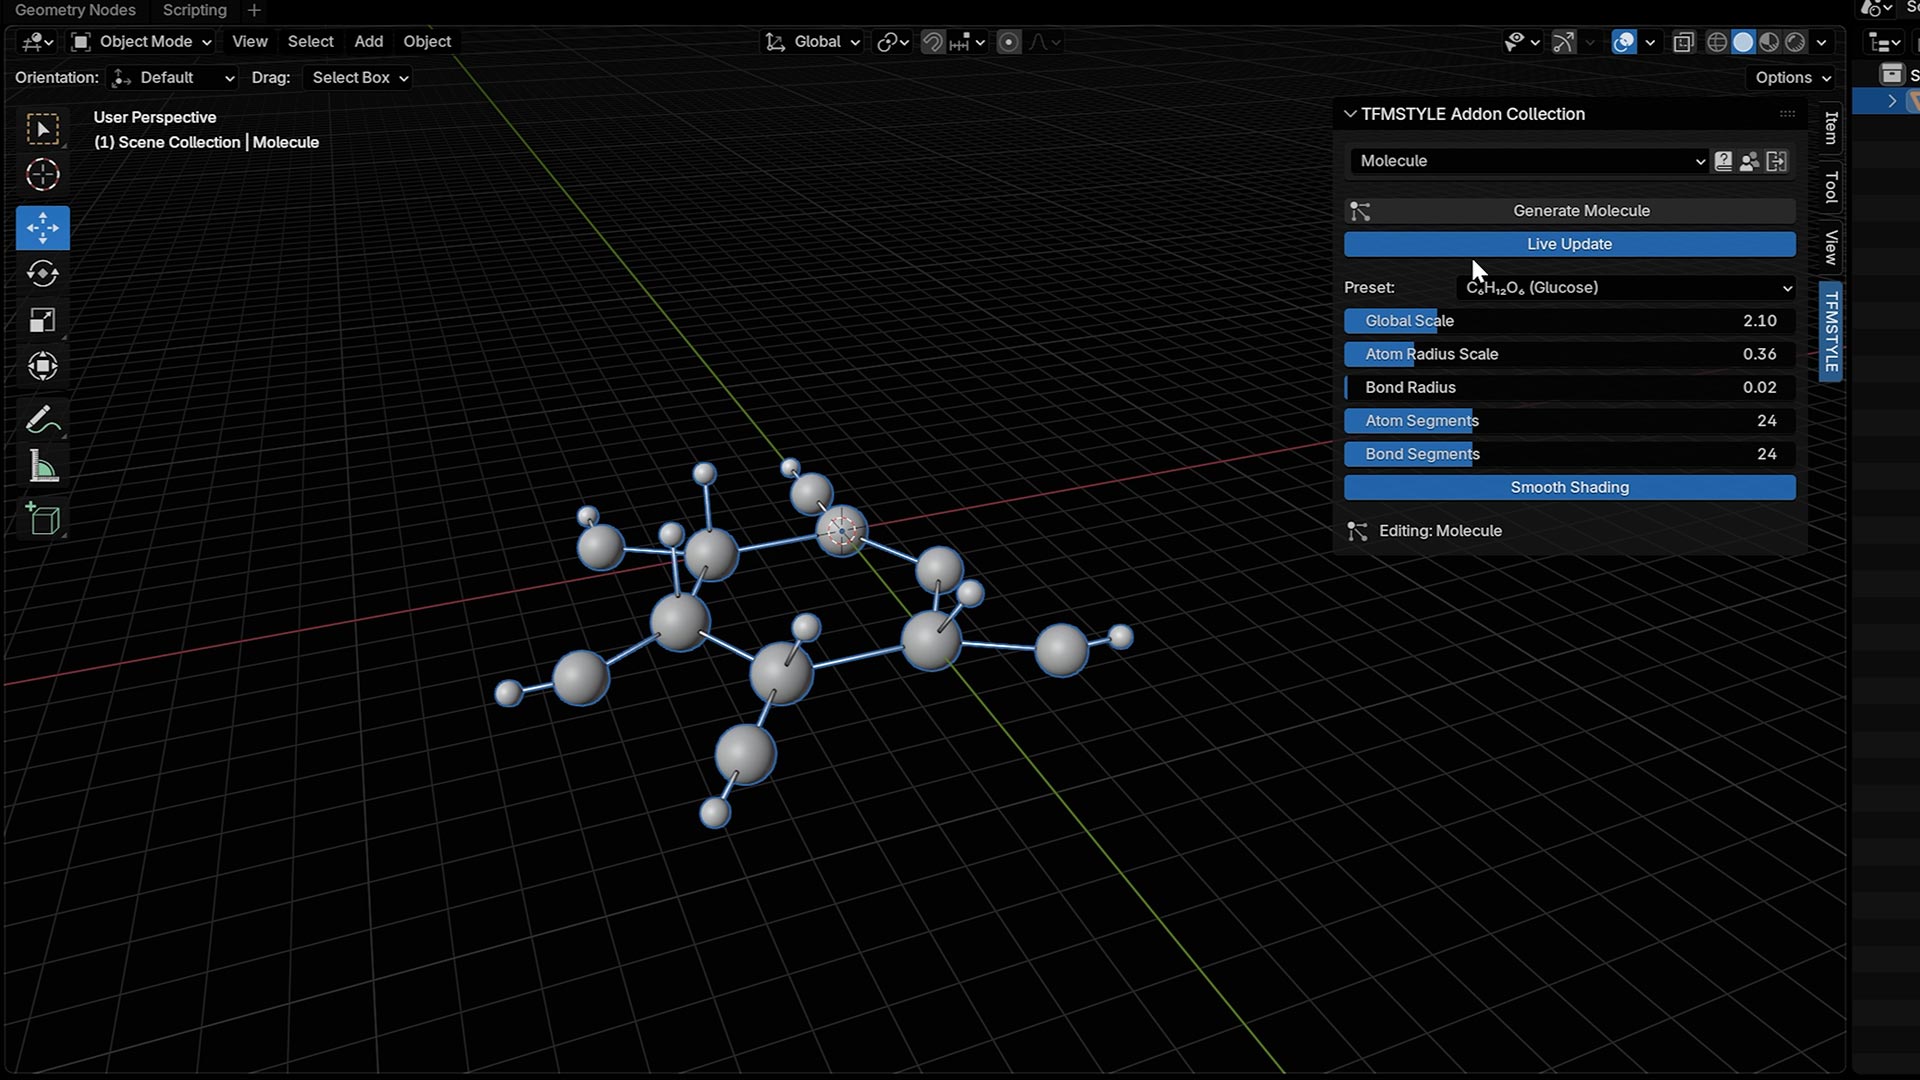Toggle Live Update button
Screen dimensions: 1920x1080
pos(1568,244)
